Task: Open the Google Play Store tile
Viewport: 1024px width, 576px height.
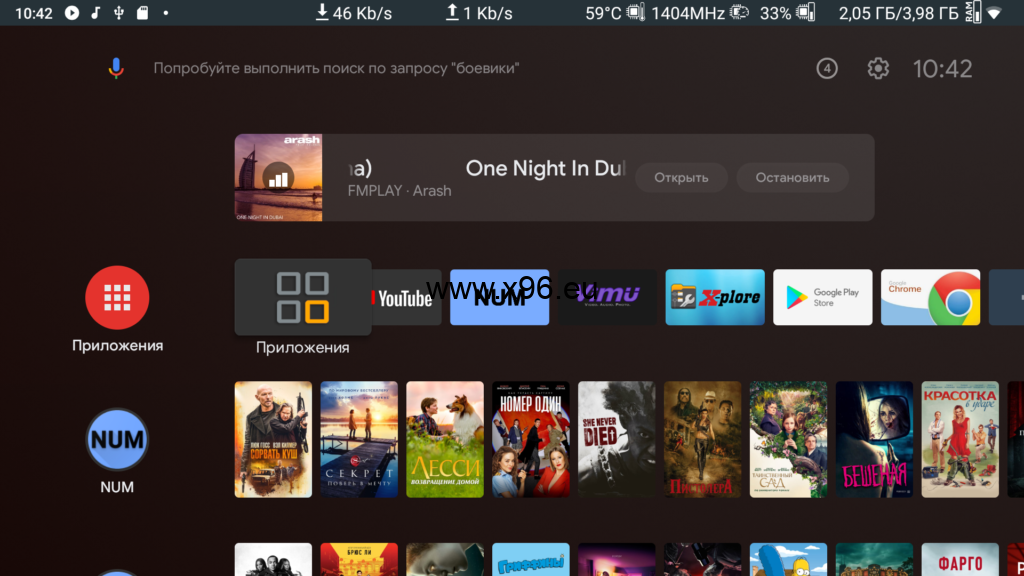Action: coord(822,297)
